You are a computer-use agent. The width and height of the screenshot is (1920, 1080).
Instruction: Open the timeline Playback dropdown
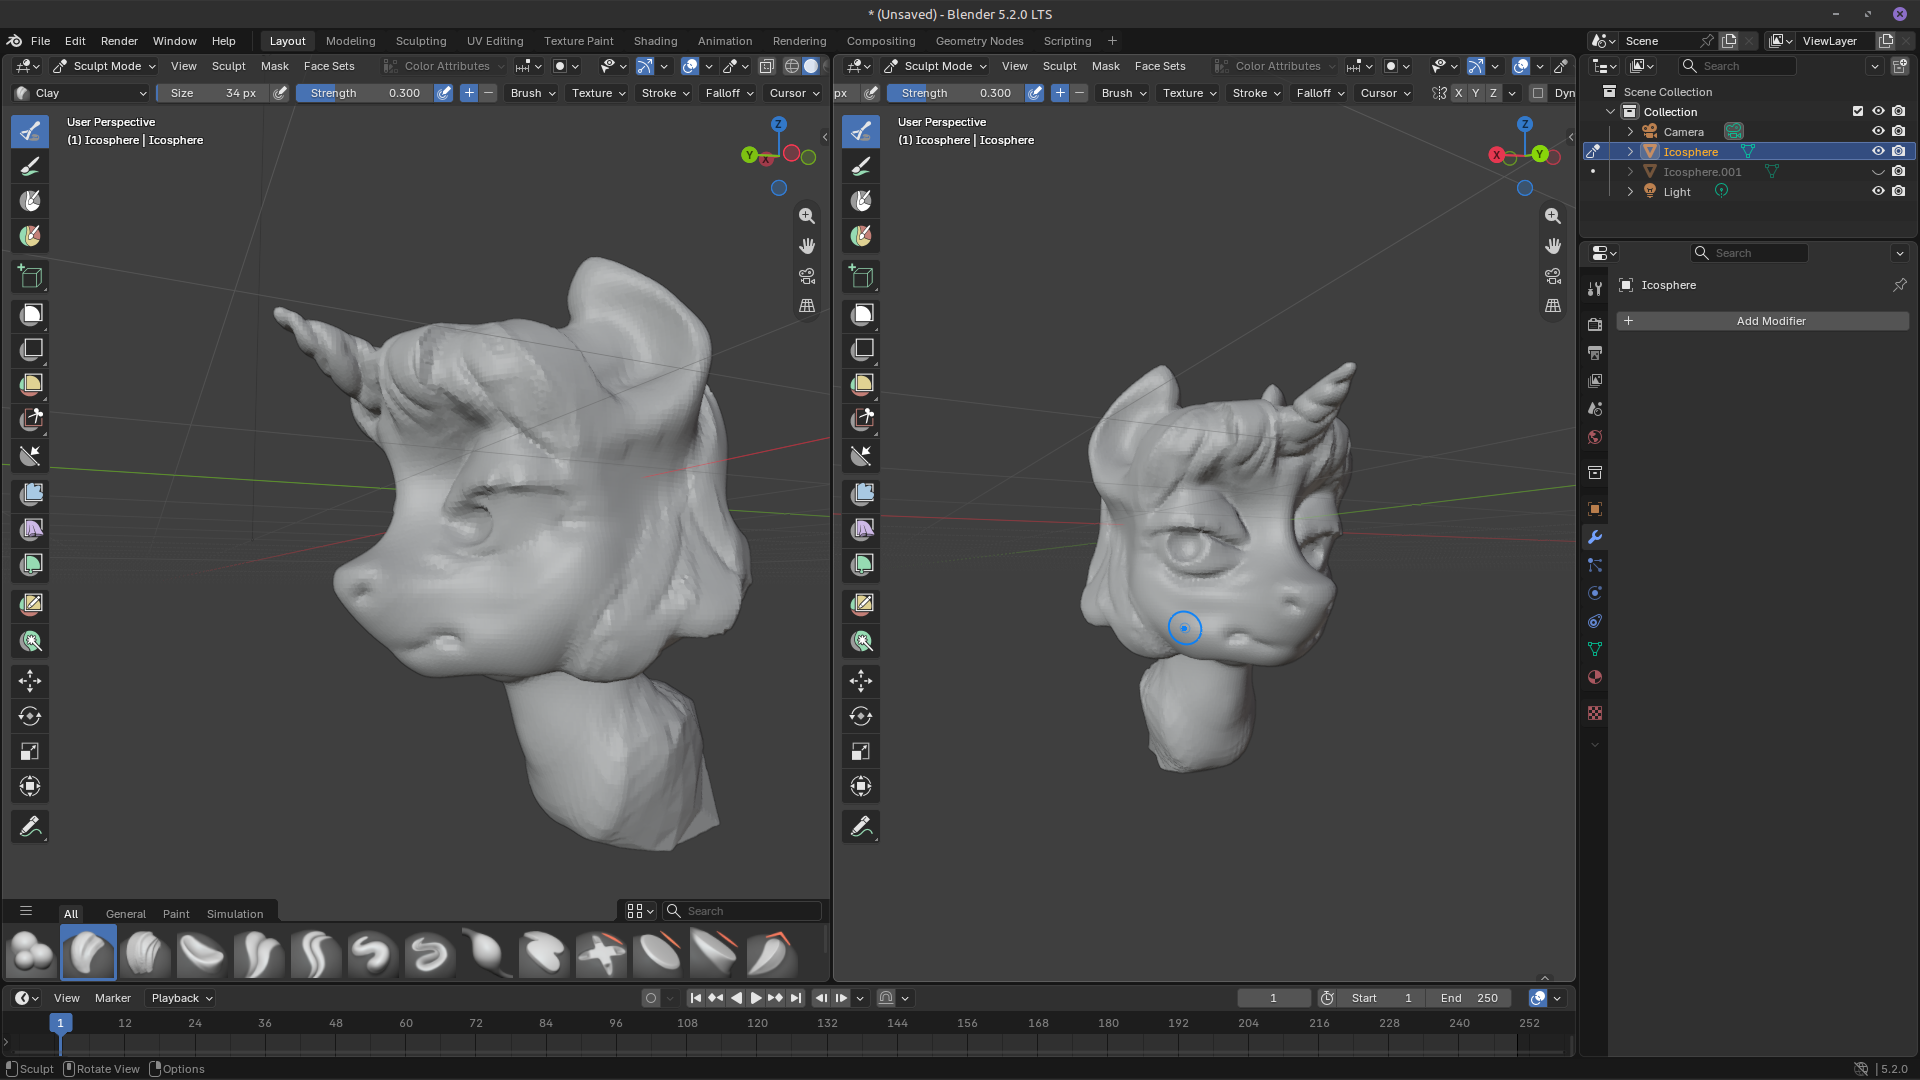coord(181,998)
